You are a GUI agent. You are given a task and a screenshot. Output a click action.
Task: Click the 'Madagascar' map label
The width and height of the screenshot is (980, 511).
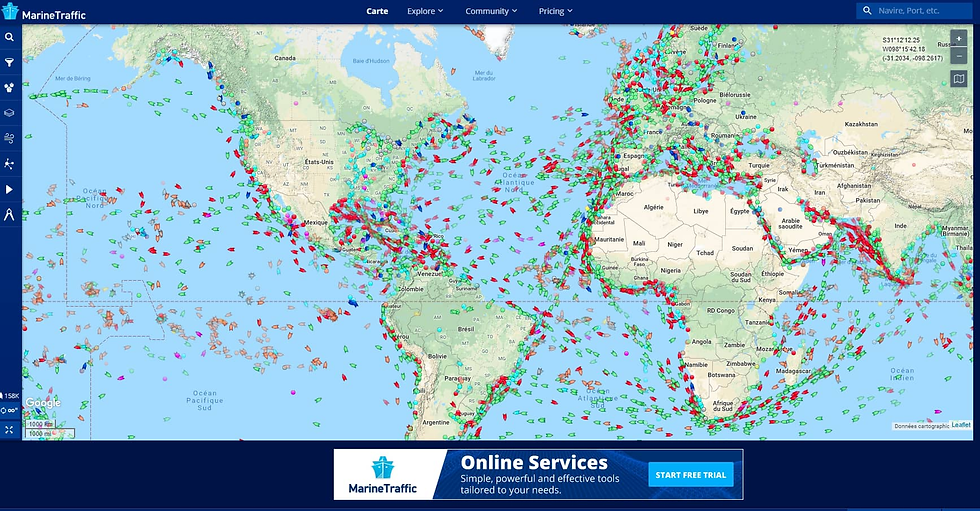pos(793,371)
